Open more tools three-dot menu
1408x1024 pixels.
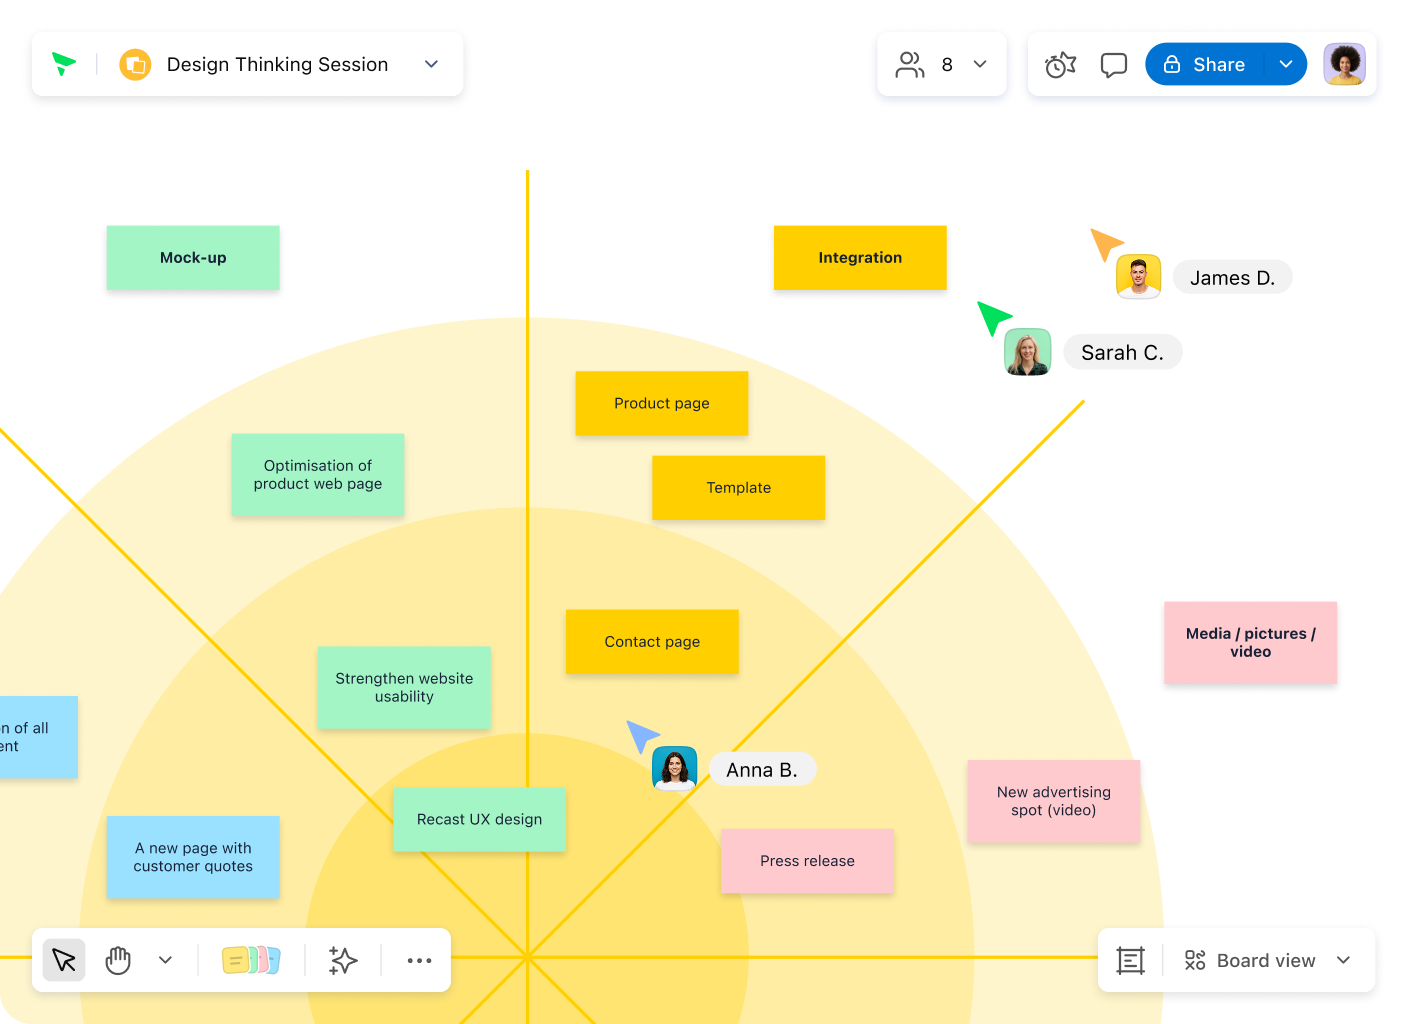point(419,961)
